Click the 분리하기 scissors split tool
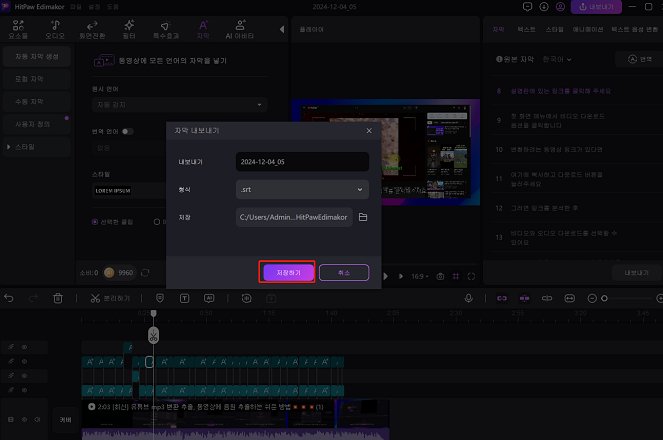This screenshot has width=663, height=440. pos(110,298)
